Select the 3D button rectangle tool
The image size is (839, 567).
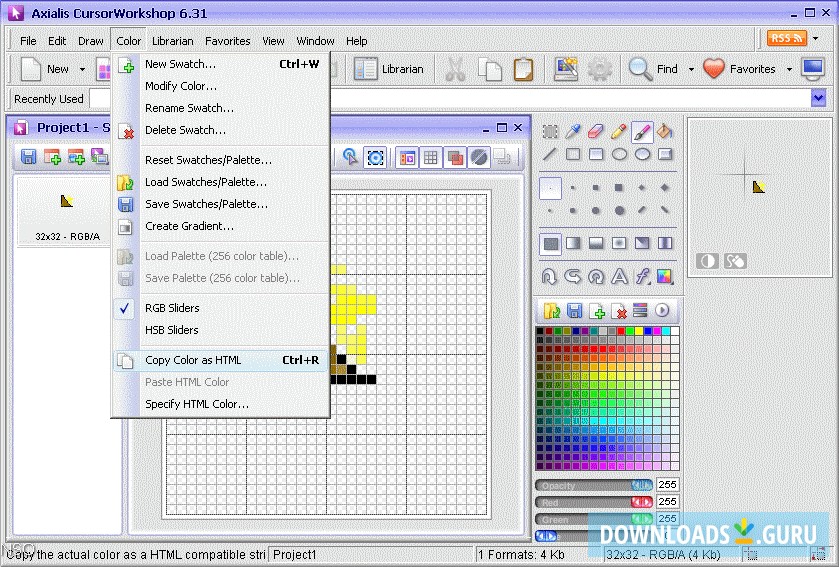(665, 155)
